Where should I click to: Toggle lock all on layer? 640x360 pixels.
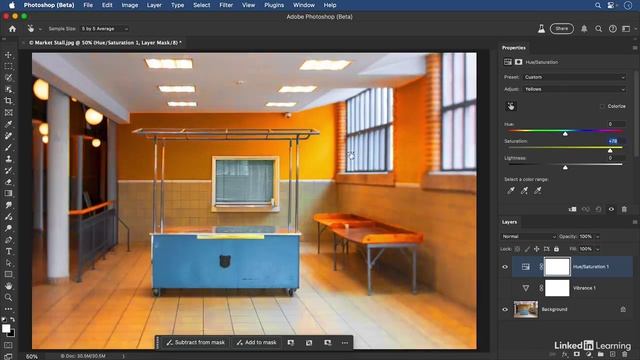tap(556, 249)
